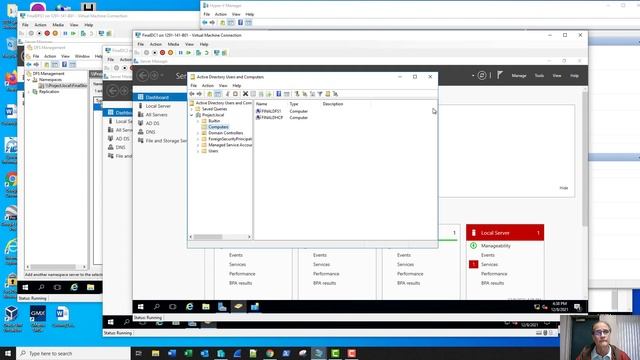Image resolution: width=640 pixels, height=360 pixels.
Task: Expand Saved Queries node in AD tree
Action: click(192, 109)
